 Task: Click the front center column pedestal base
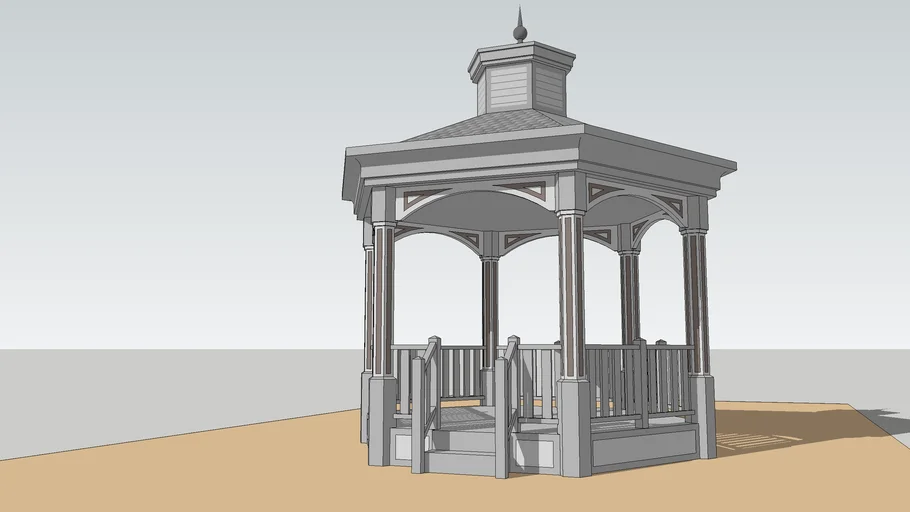[x=573, y=425]
